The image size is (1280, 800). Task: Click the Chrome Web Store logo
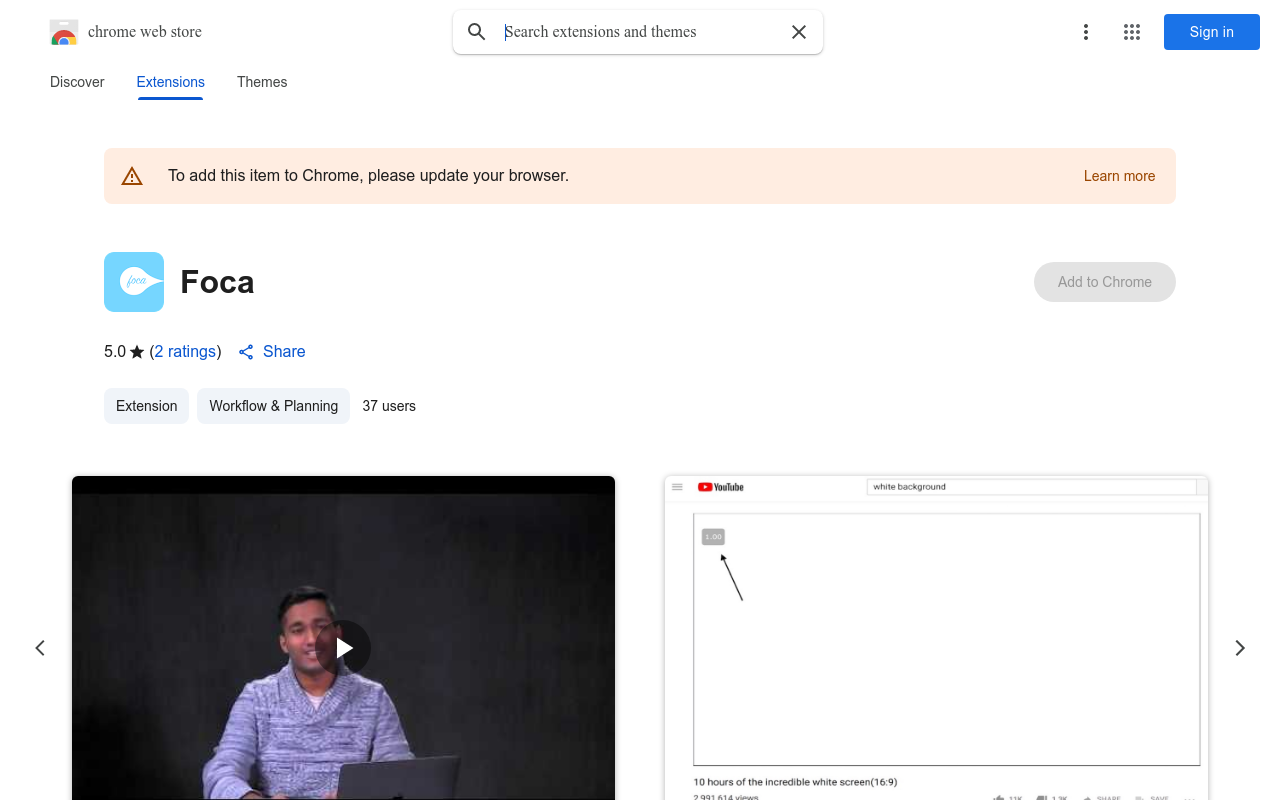tap(64, 32)
